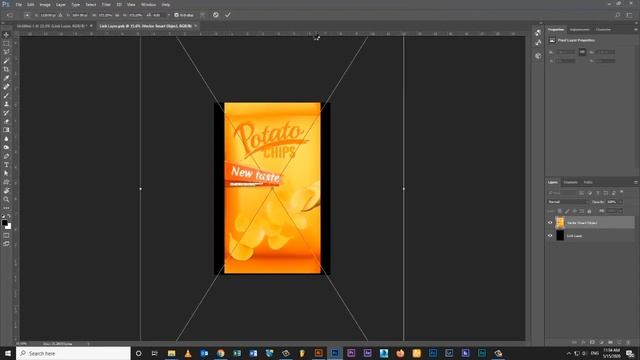Toggle the maintain aspect ratio link
Viewport: 640px width, 360px height.
pos(116,15)
